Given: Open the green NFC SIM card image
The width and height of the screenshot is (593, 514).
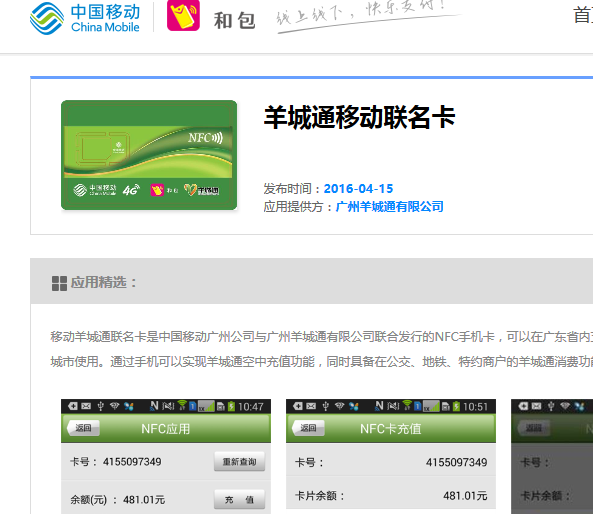Looking at the screenshot, I should (x=149, y=155).
